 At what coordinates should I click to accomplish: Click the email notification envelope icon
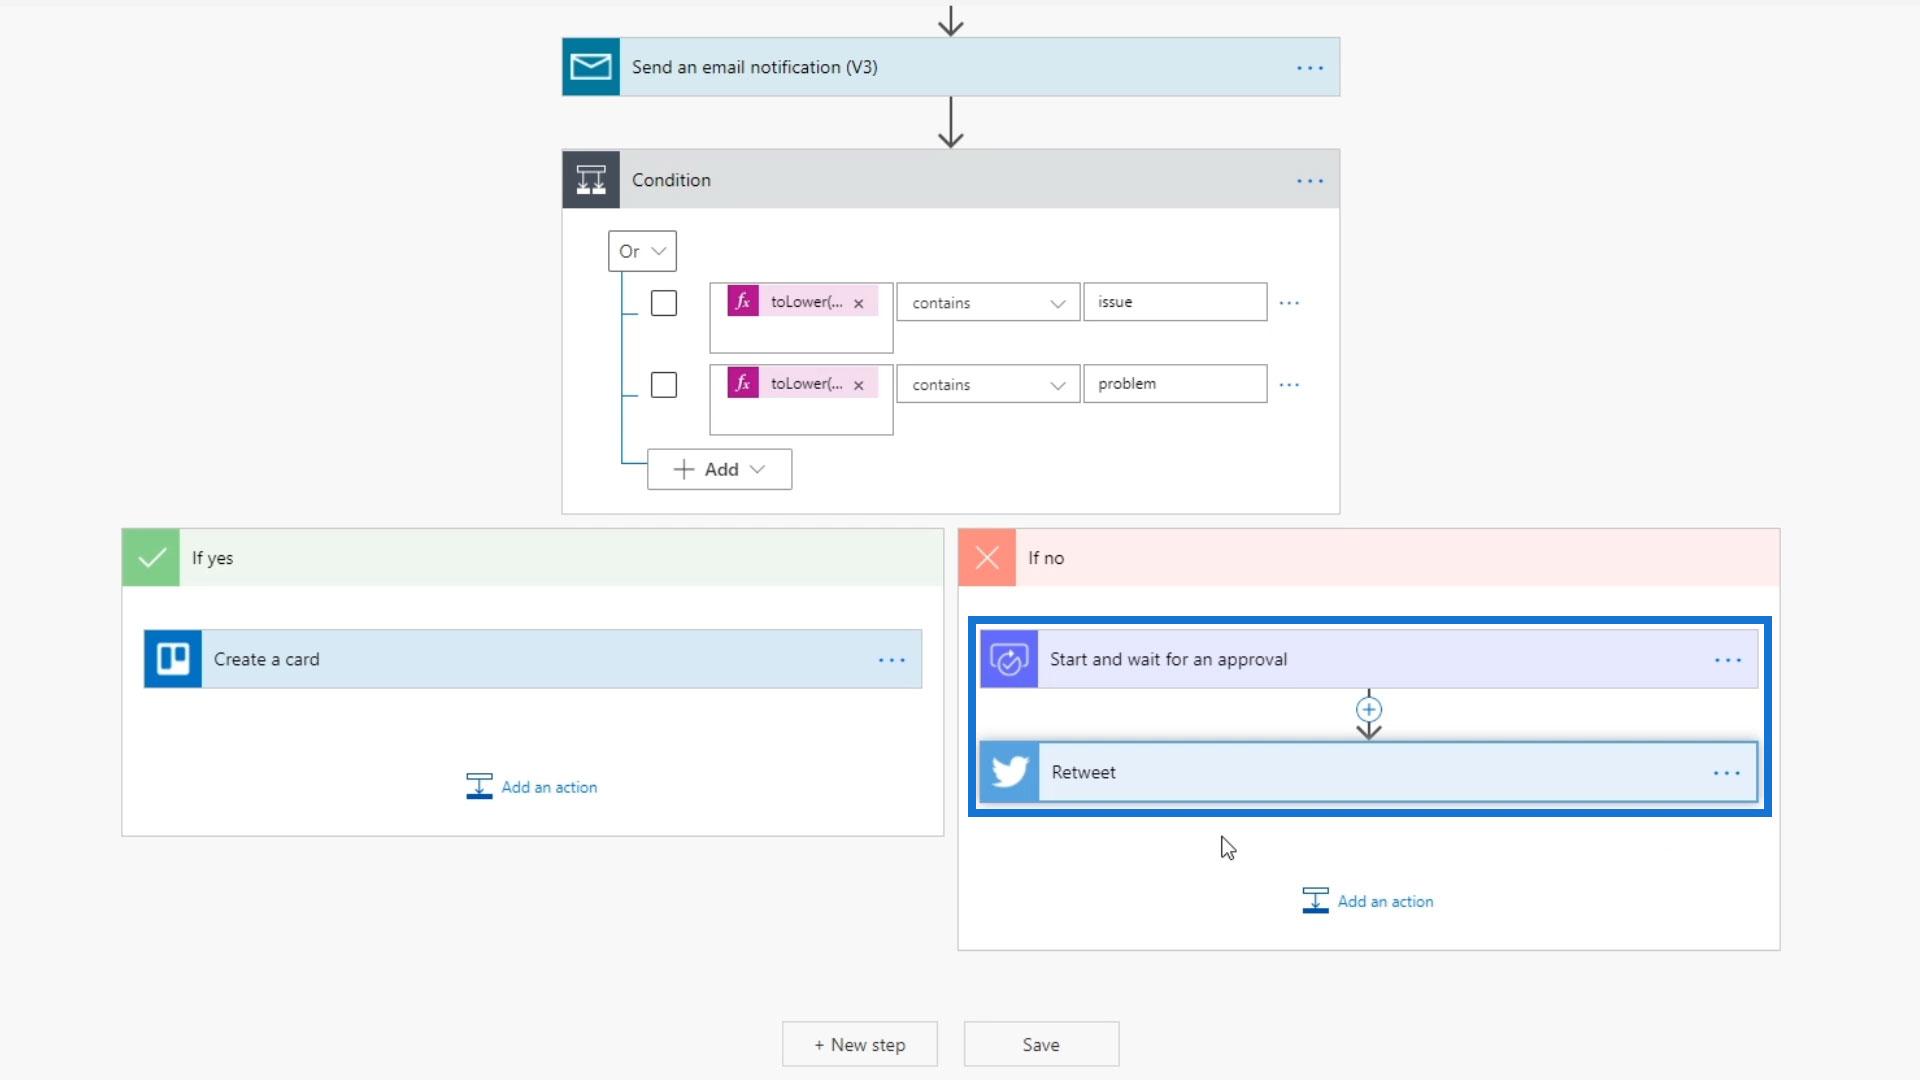(590, 67)
